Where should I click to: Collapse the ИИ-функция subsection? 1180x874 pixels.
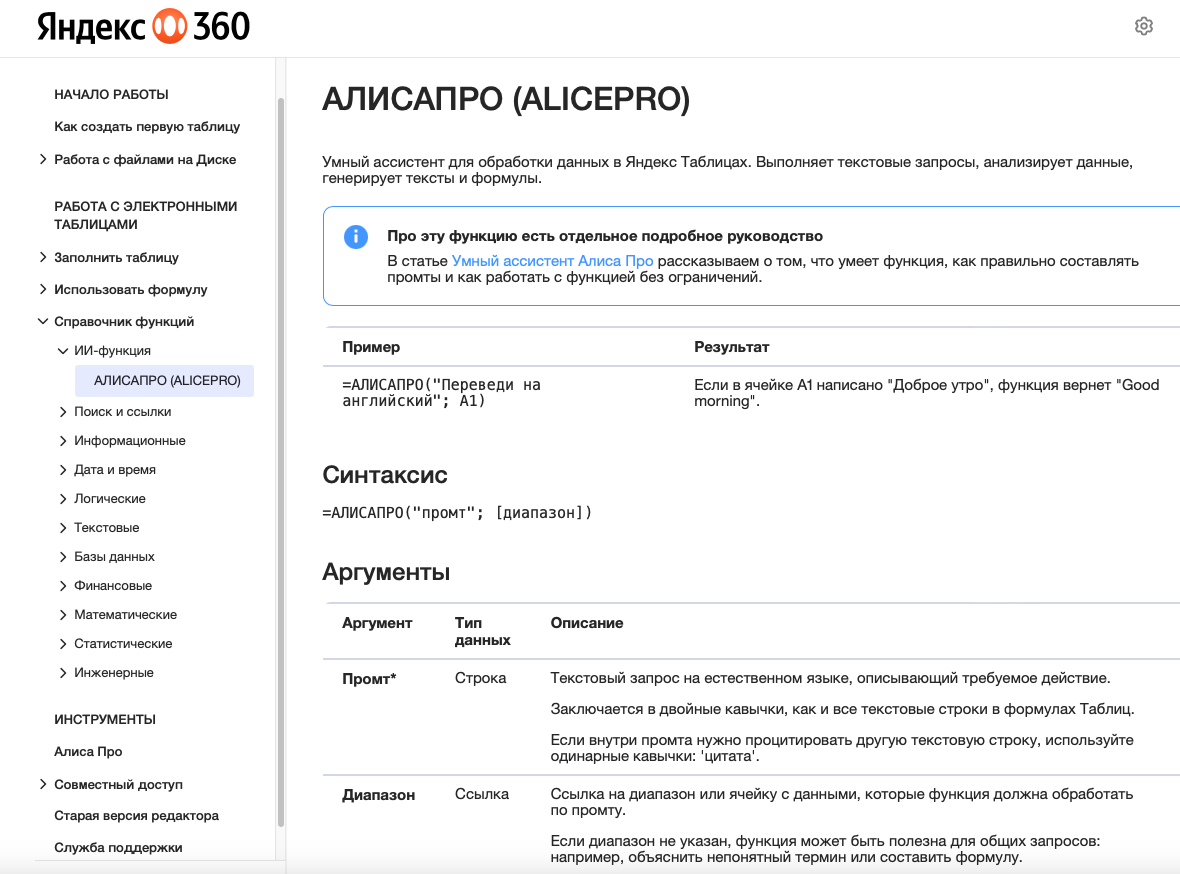pyautogui.click(x=64, y=351)
